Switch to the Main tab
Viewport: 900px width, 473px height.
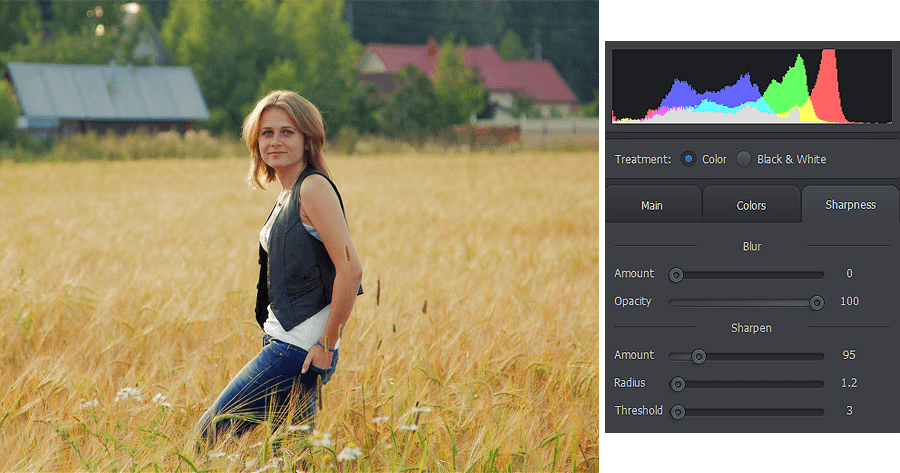[x=653, y=205]
